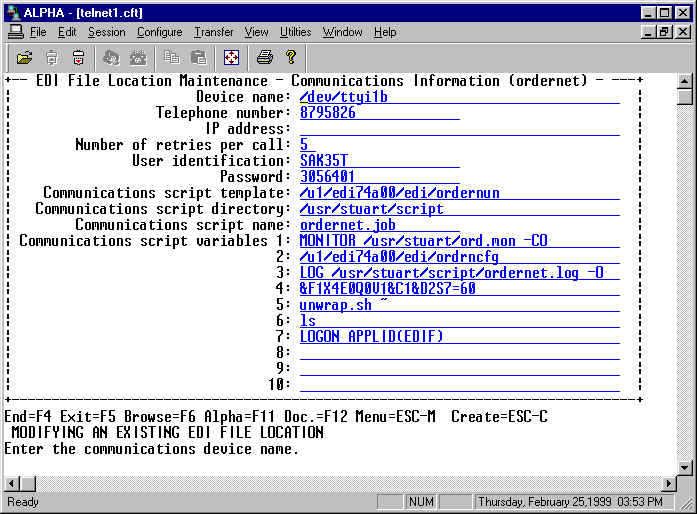The image size is (697, 514).
Task: Open the File menu
Action: (38, 32)
